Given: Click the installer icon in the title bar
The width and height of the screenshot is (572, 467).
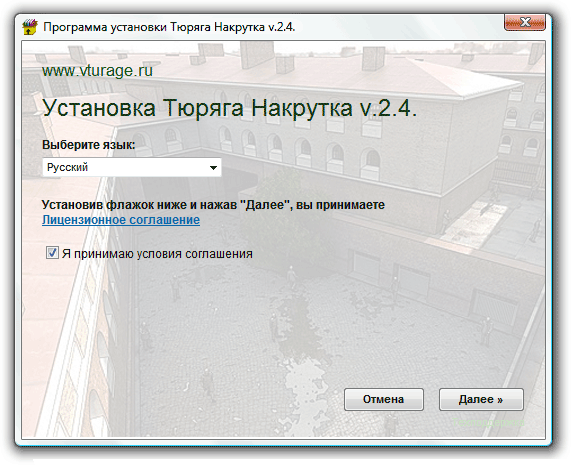Looking at the screenshot, I should pyautogui.click(x=30, y=27).
